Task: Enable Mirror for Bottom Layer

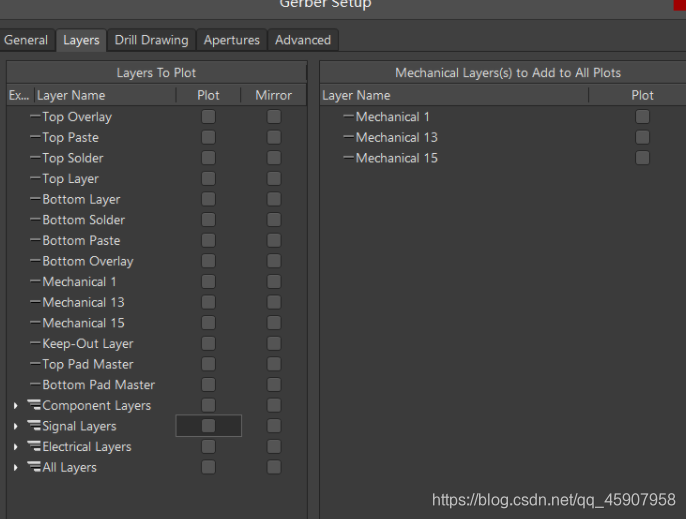Action: point(274,199)
